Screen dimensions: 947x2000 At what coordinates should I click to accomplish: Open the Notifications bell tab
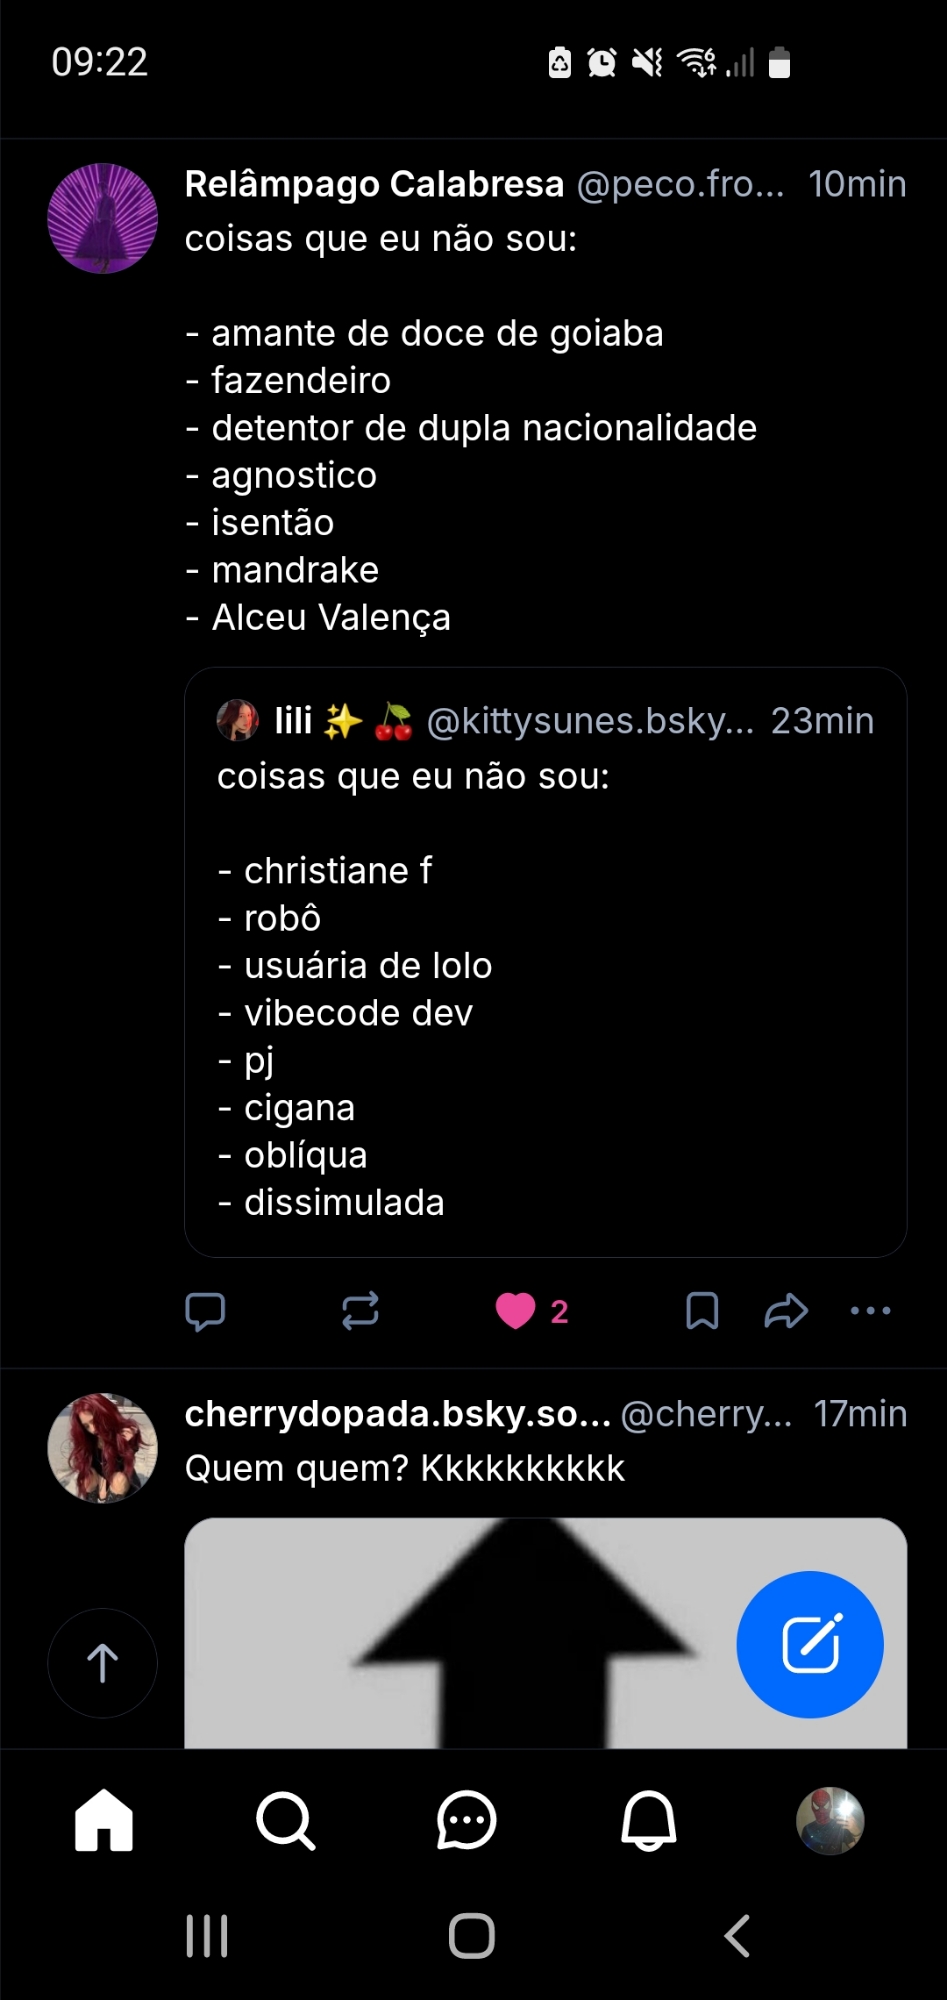(649, 1820)
